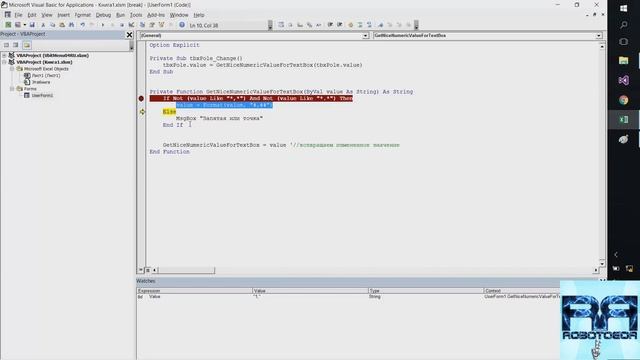Click the Value watch expression row

click(x=348, y=297)
